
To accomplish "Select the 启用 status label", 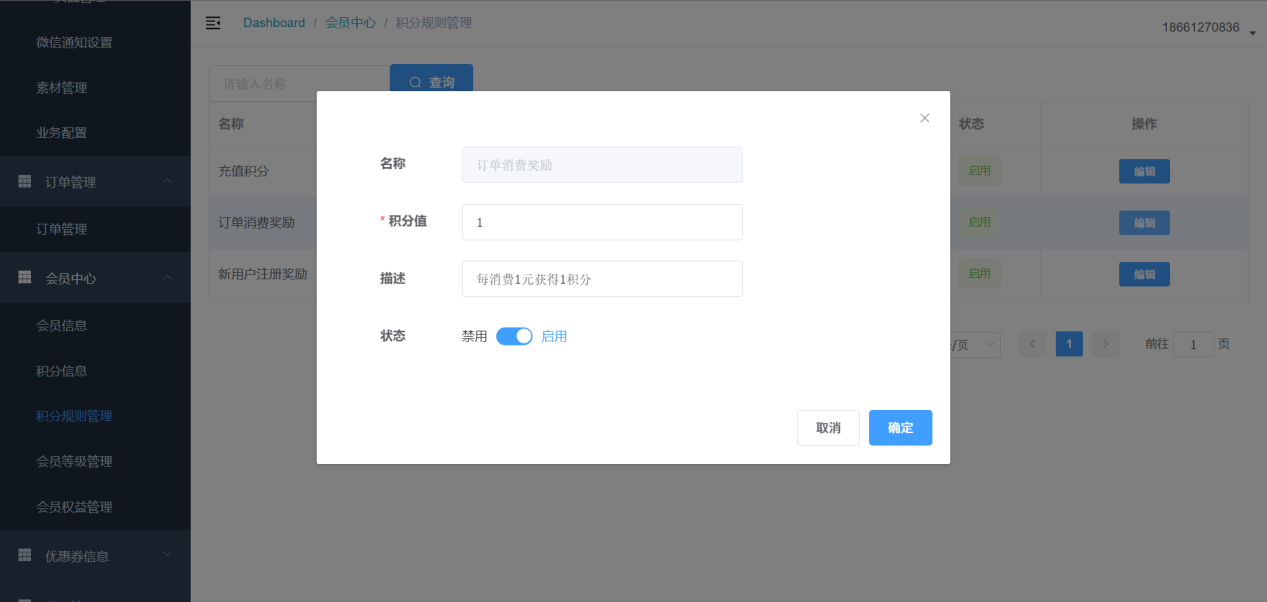I will tap(554, 336).
